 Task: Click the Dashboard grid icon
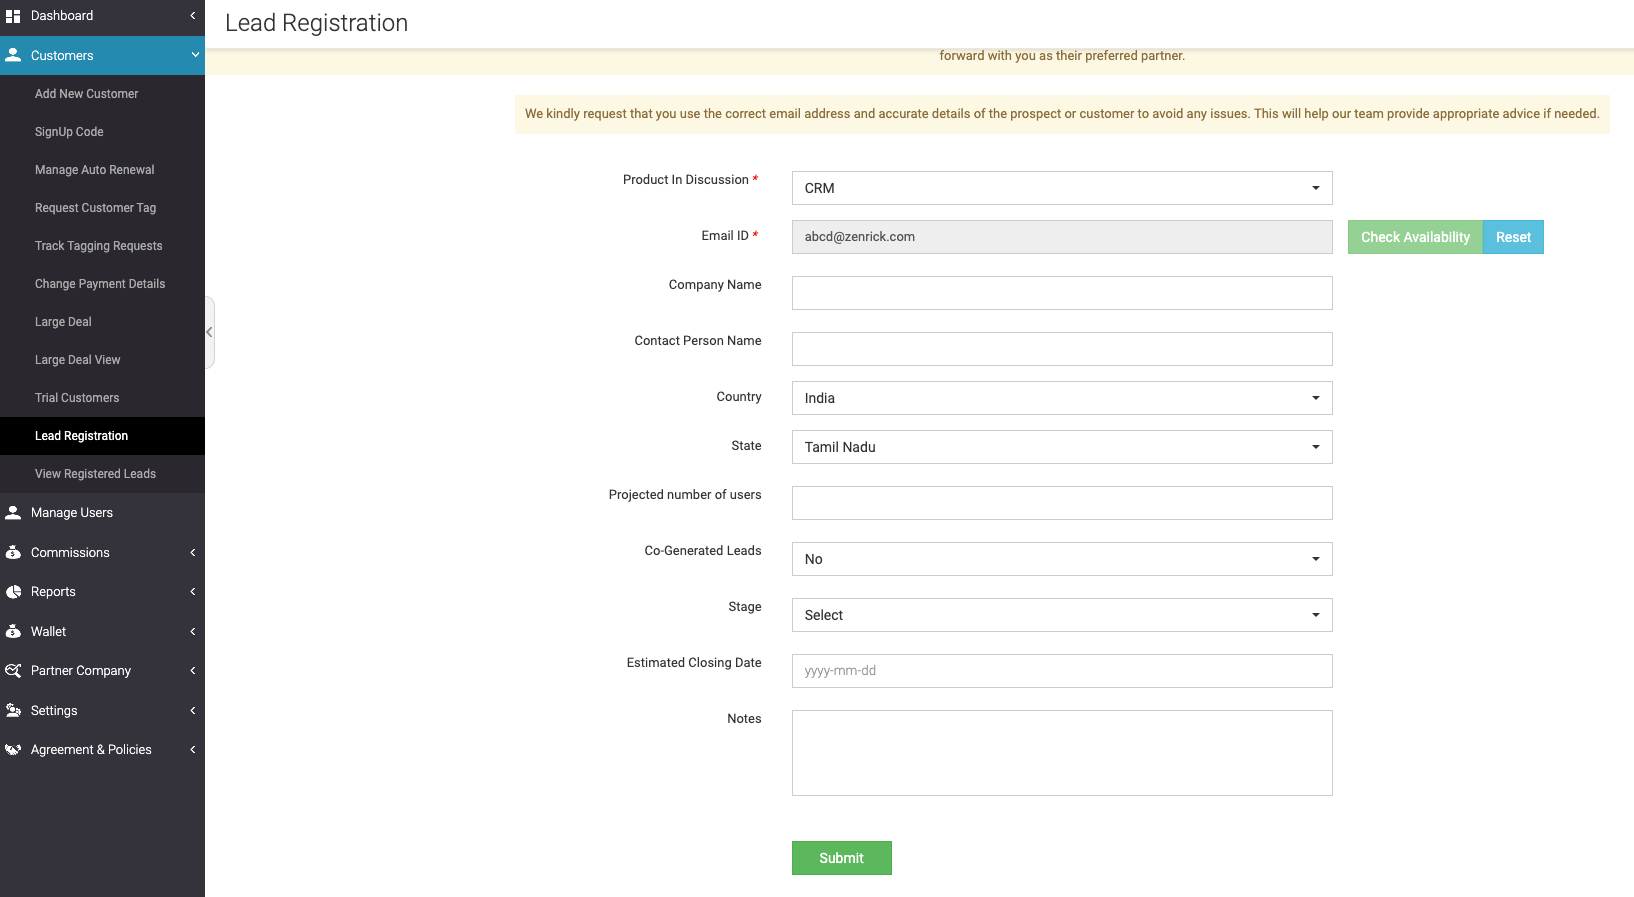(13, 16)
